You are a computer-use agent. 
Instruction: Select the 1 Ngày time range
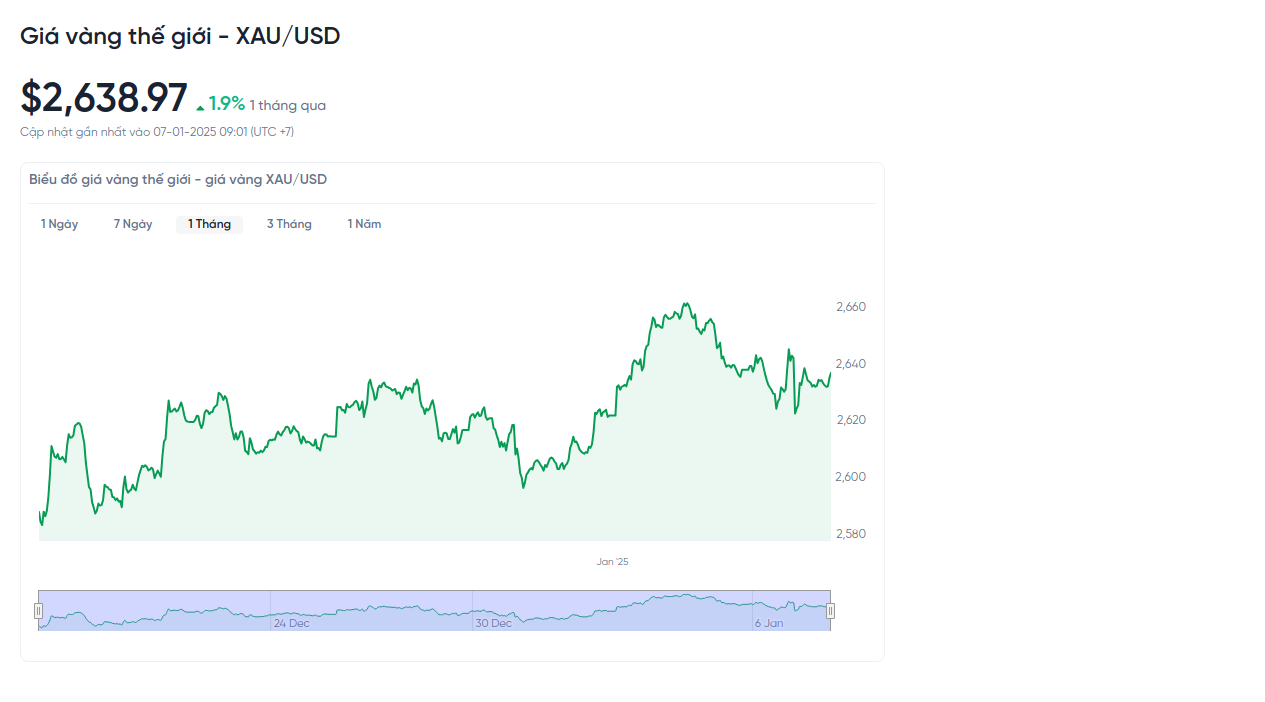click(59, 224)
